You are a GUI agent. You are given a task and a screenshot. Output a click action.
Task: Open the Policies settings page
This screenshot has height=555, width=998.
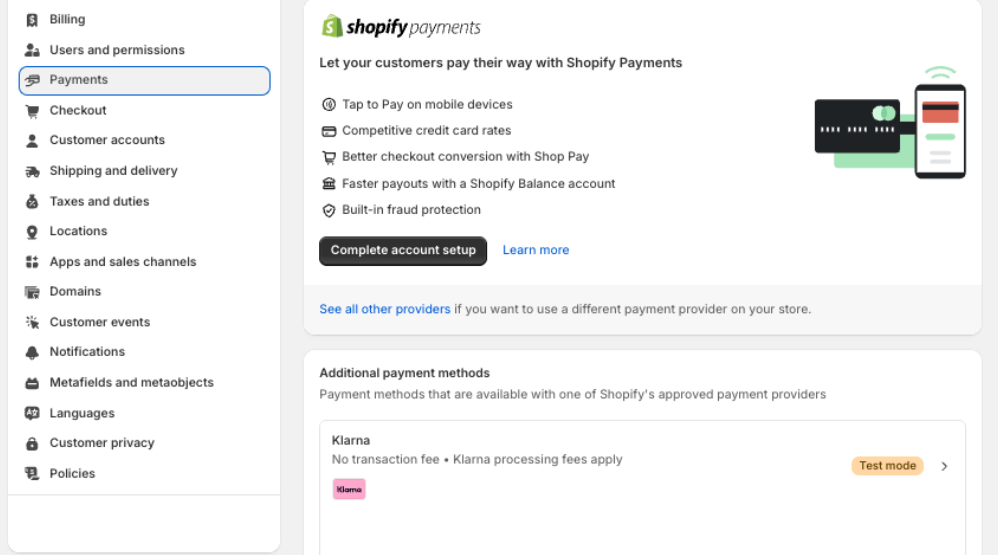click(x=72, y=473)
